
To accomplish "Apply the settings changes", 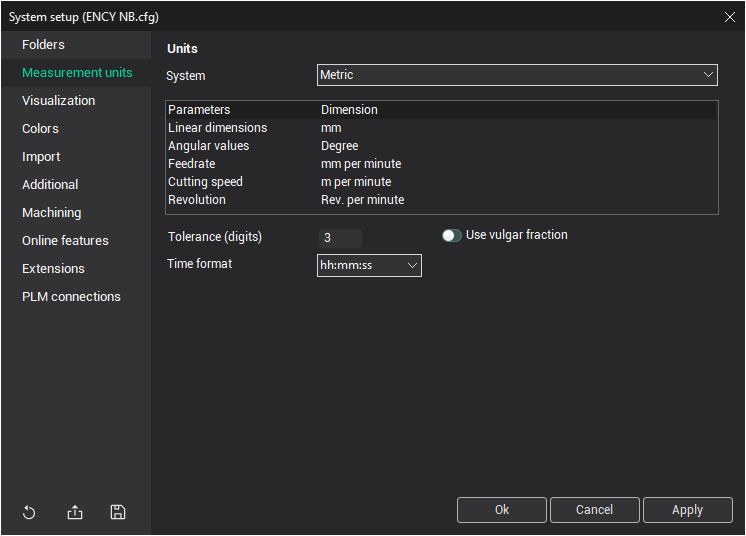I will tap(687, 510).
